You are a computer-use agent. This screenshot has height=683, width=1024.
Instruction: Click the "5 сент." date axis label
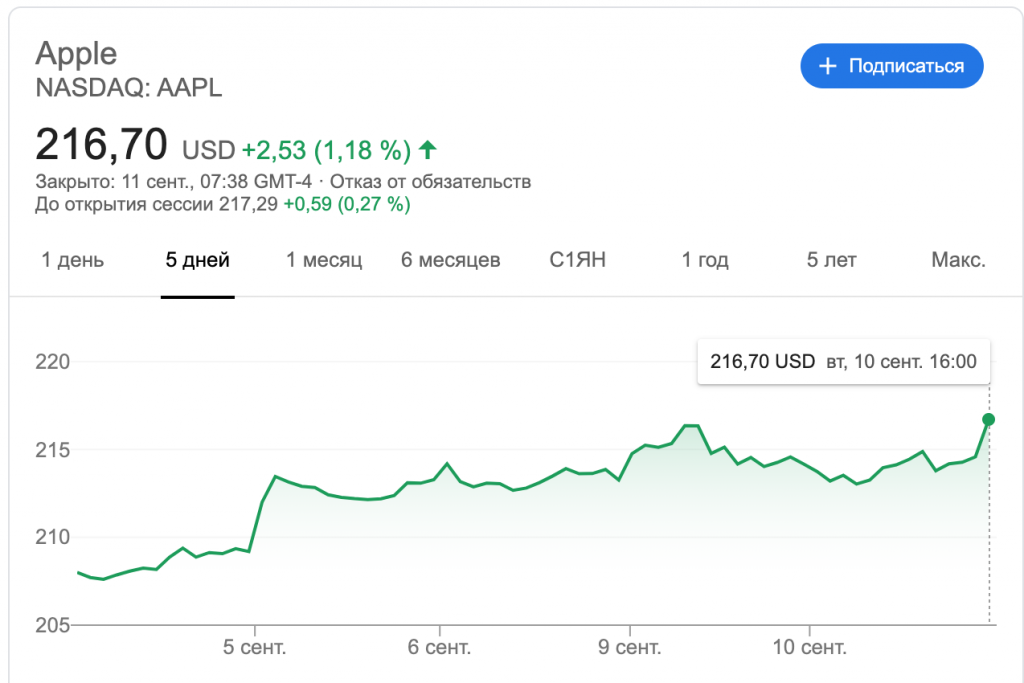[254, 647]
